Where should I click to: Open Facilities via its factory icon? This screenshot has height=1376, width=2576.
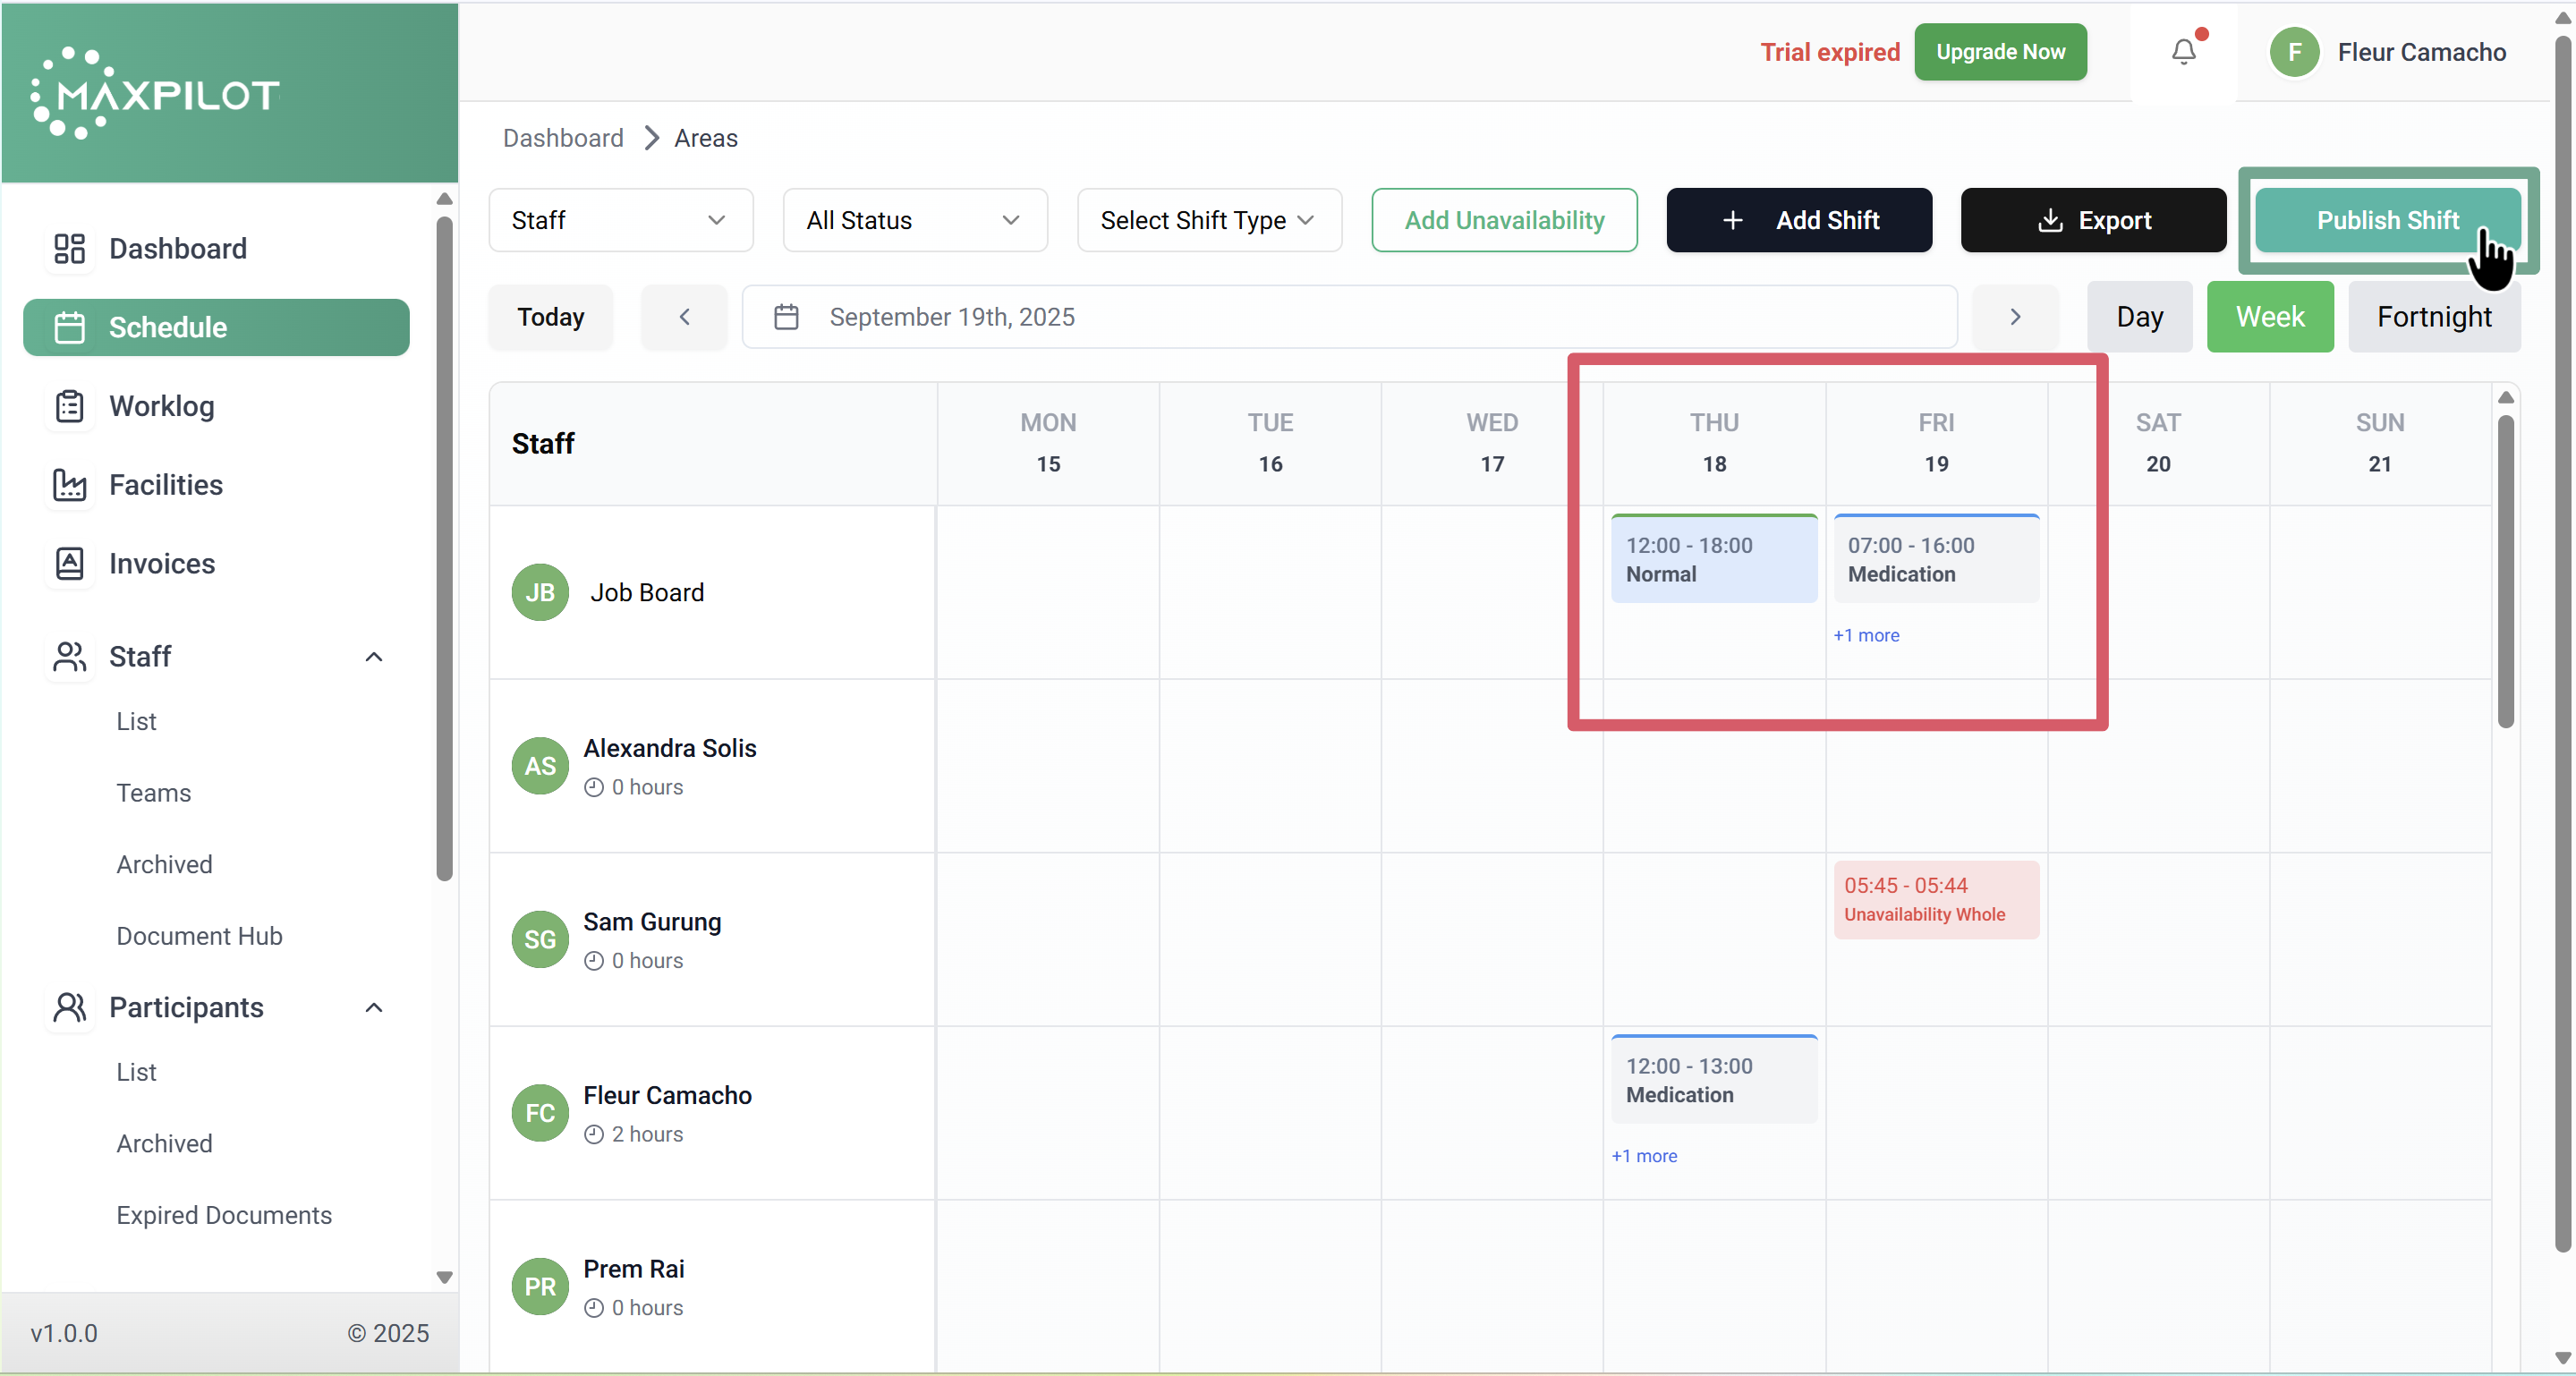[x=69, y=485]
